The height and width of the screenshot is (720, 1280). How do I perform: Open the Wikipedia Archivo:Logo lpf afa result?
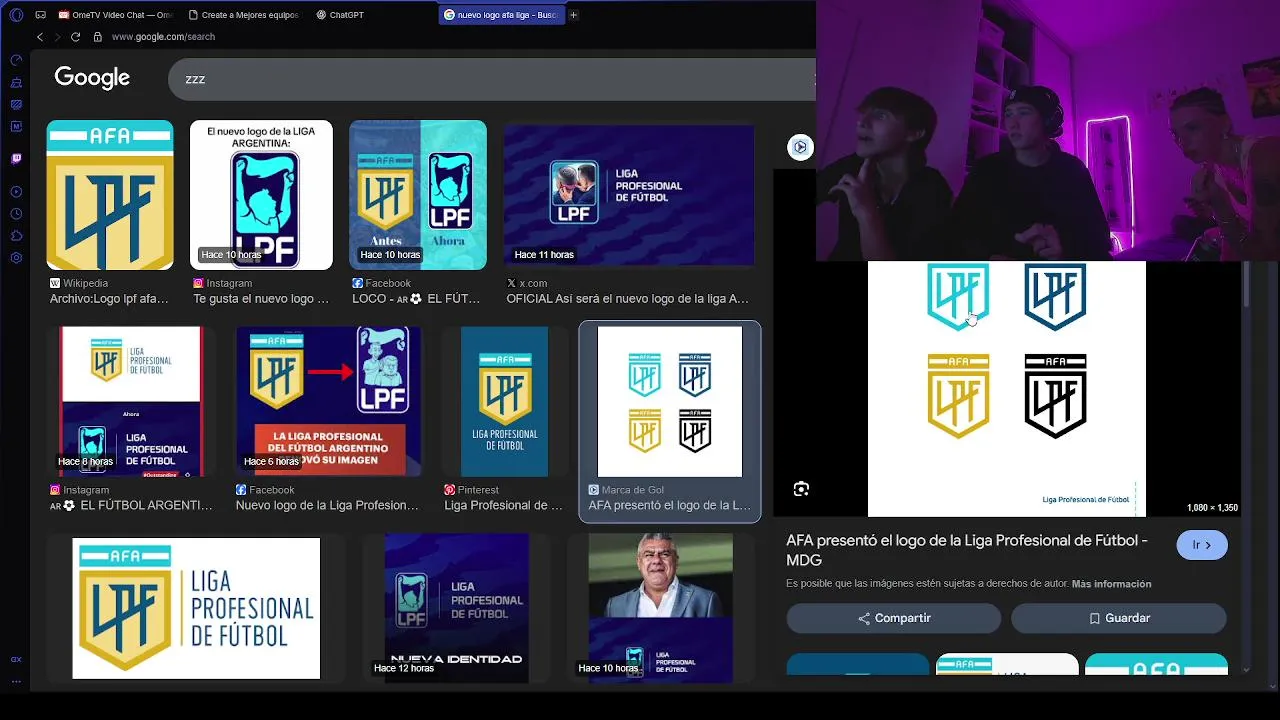pos(110,298)
